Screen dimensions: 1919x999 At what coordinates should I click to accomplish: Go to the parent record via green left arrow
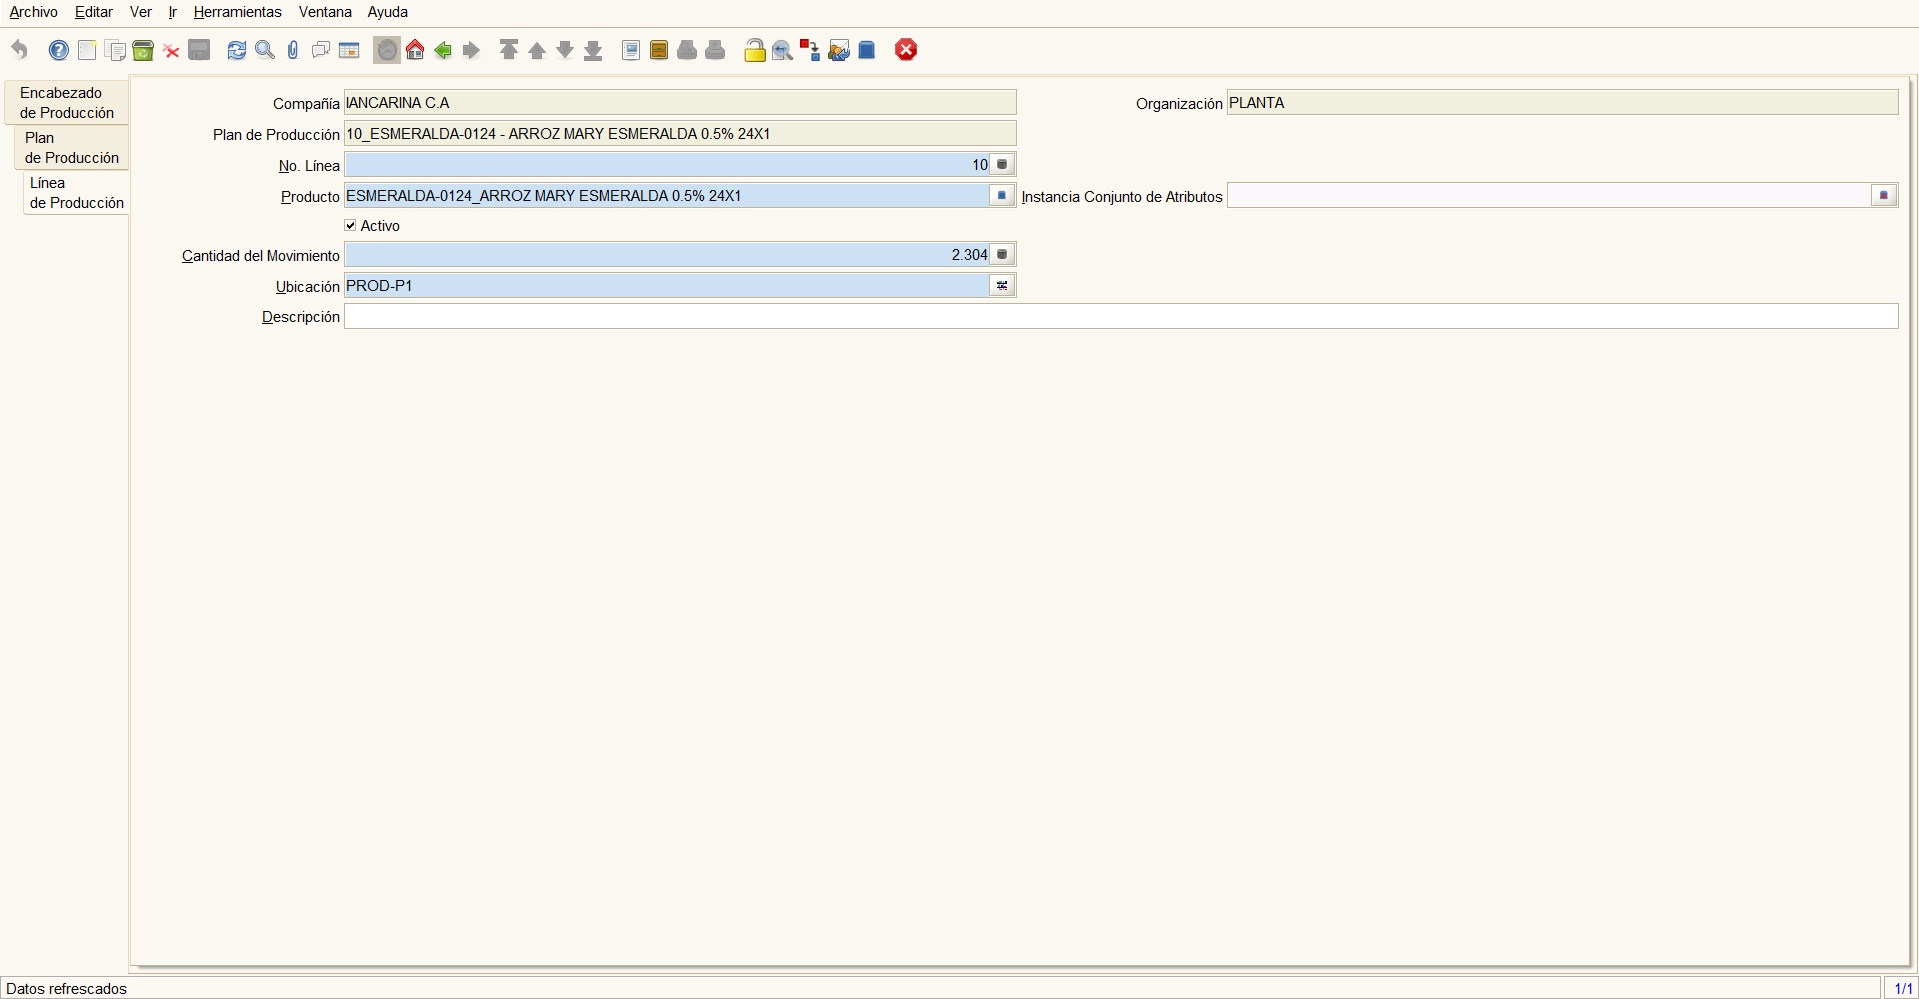click(443, 50)
